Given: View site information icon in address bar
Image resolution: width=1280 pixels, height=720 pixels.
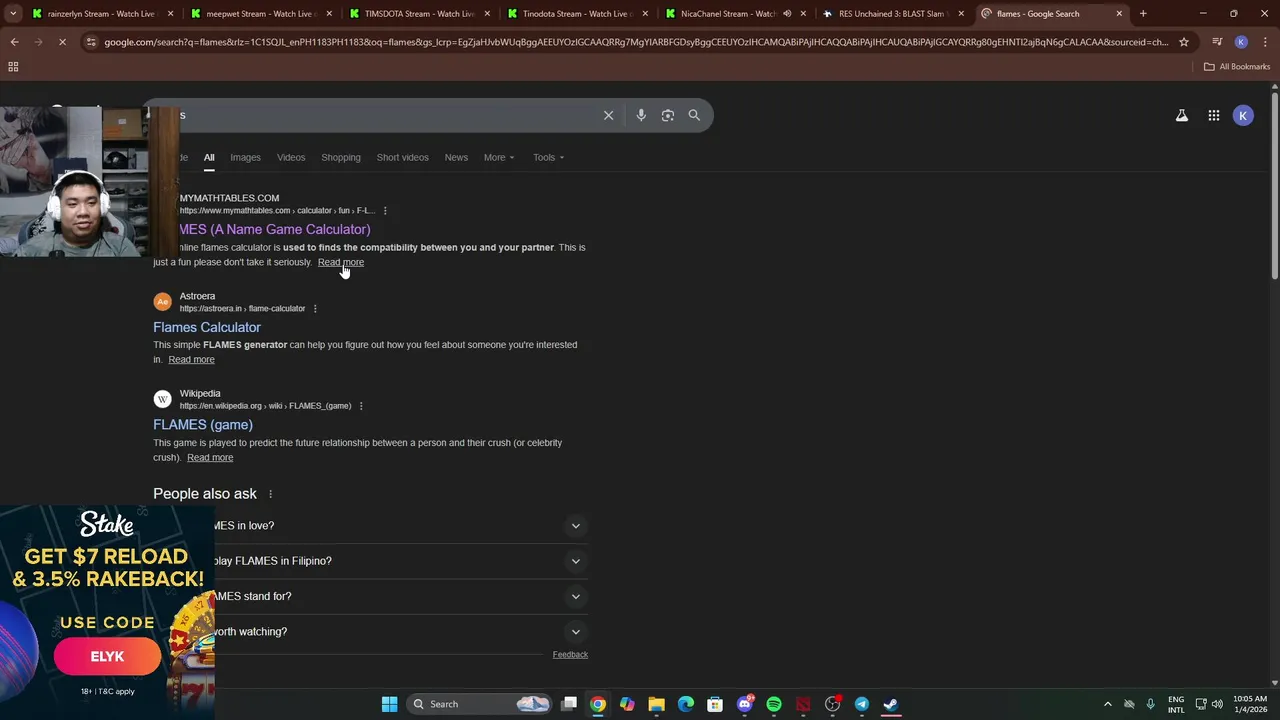Looking at the screenshot, I should click(x=91, y=42).
